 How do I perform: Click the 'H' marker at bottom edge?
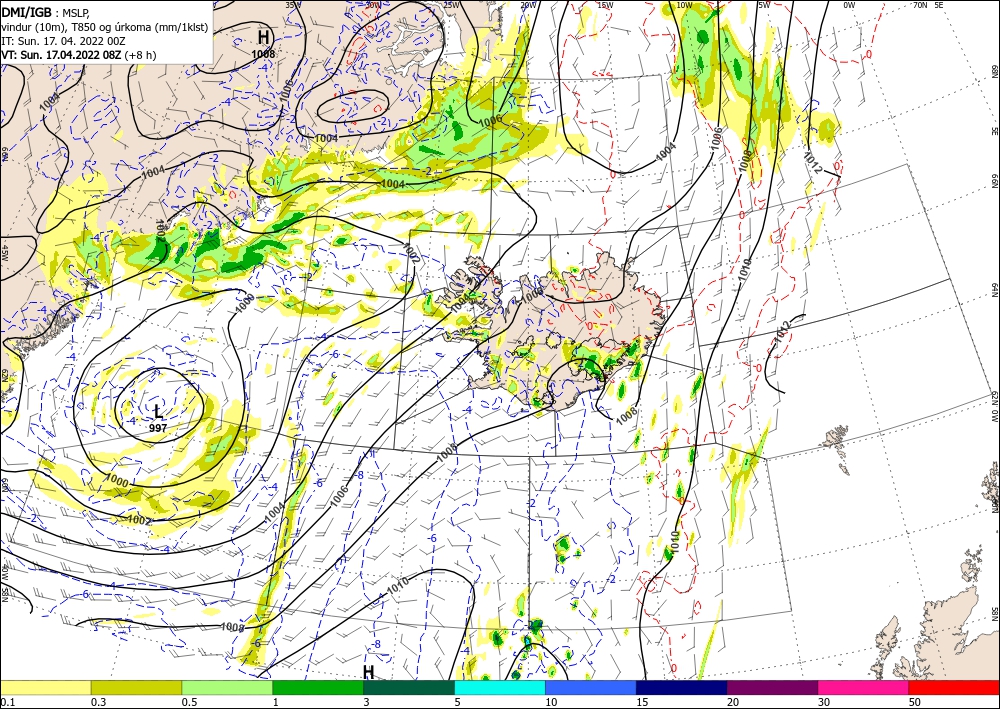[368, 671]
